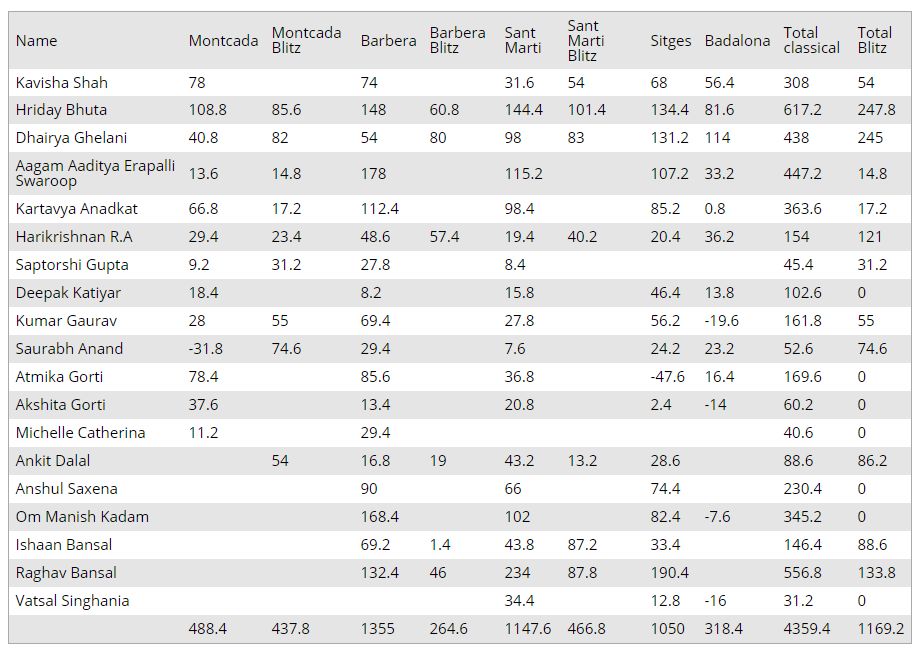The width and height of the screenshot is (919, 650).
Task: Click the "Name" column header
Action: point(37,41)
